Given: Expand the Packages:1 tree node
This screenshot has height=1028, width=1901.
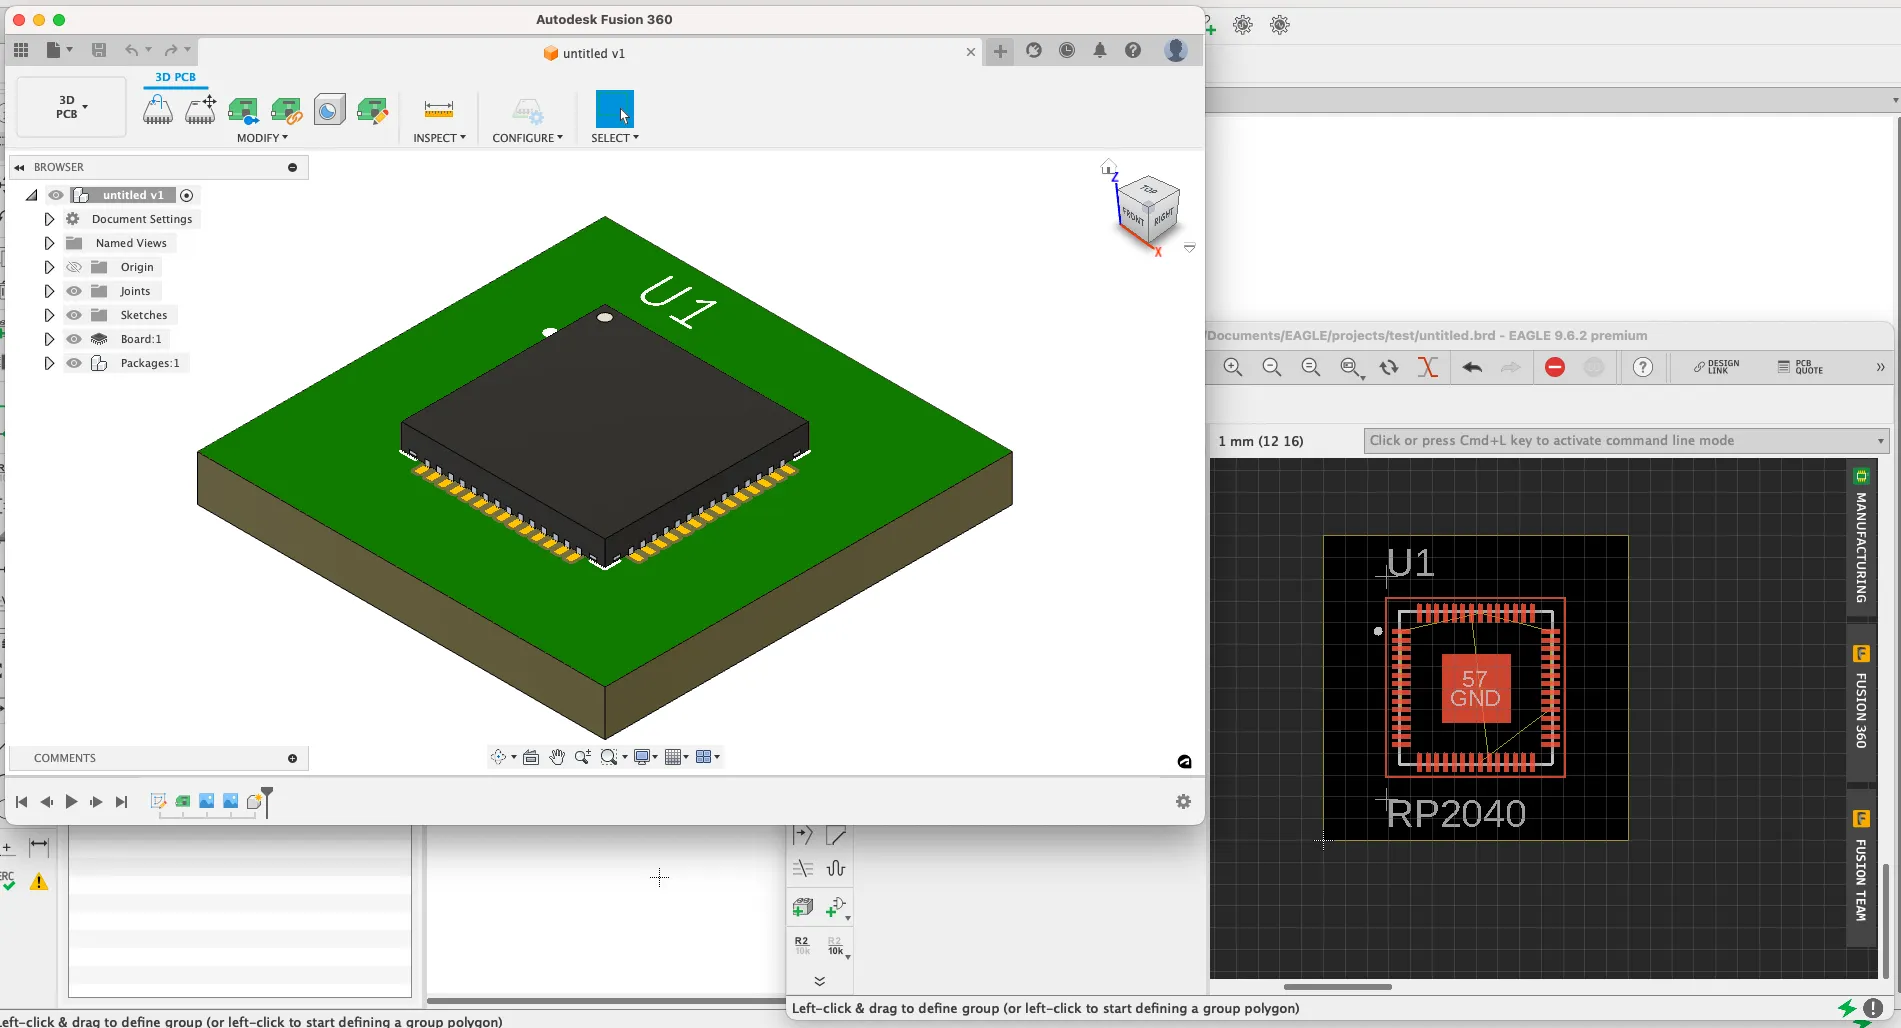Looking at the screenshot, I should (x=49, y=363).
